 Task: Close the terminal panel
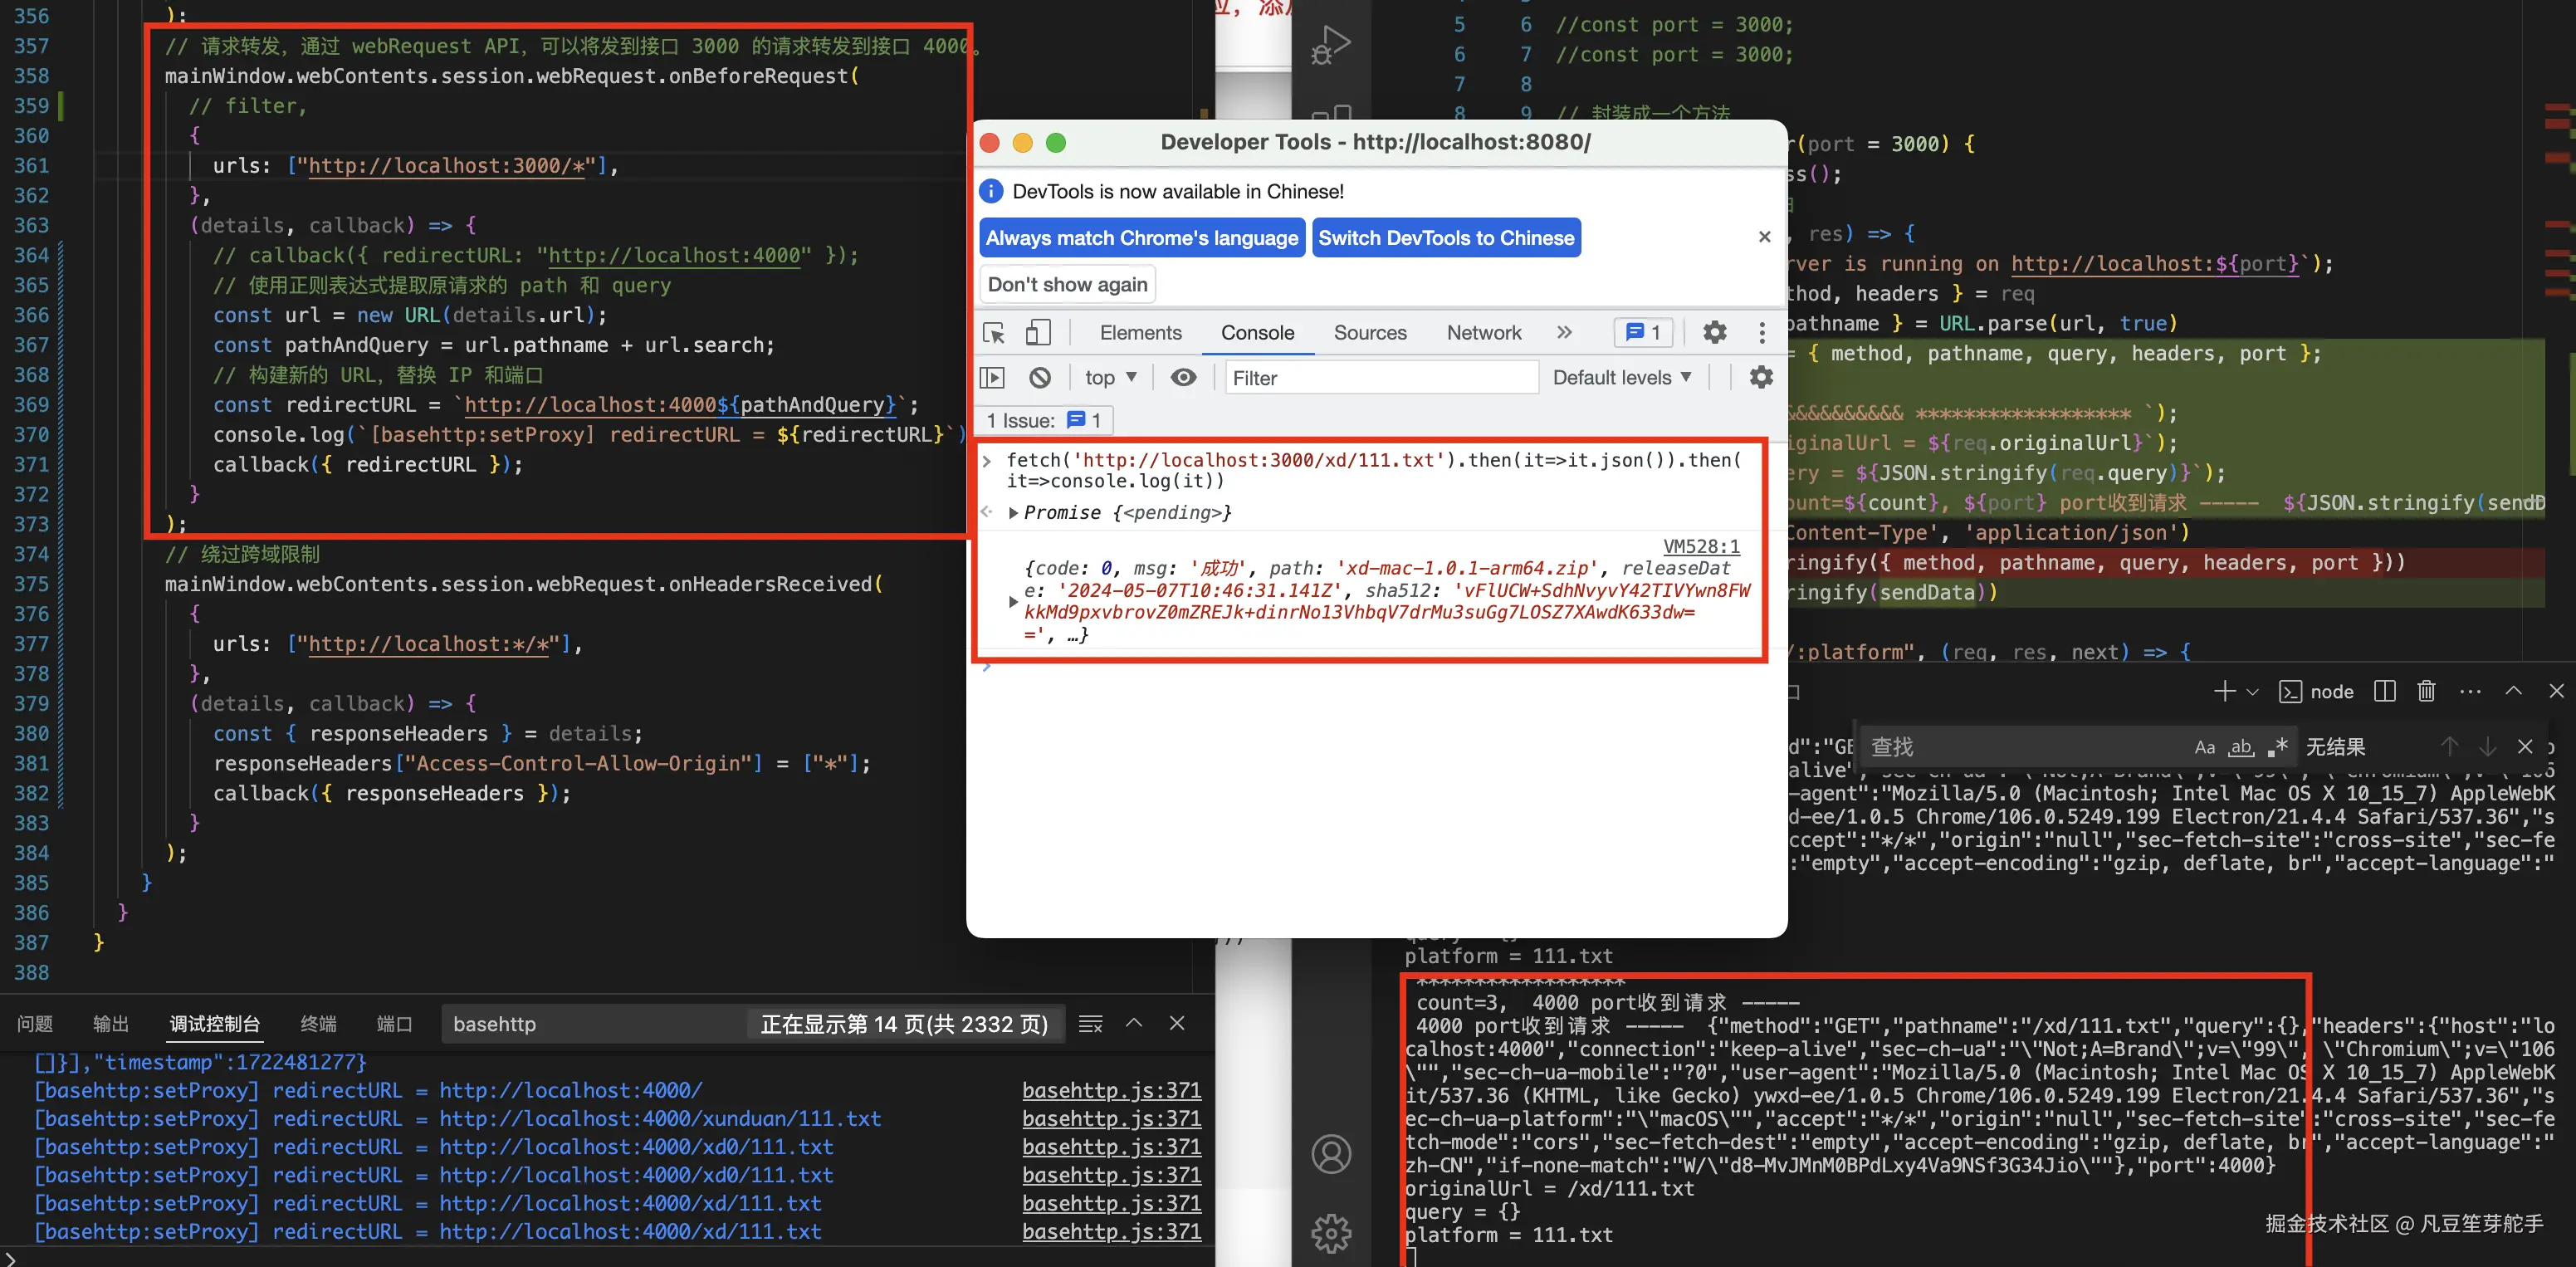(x=2556, y=691)
